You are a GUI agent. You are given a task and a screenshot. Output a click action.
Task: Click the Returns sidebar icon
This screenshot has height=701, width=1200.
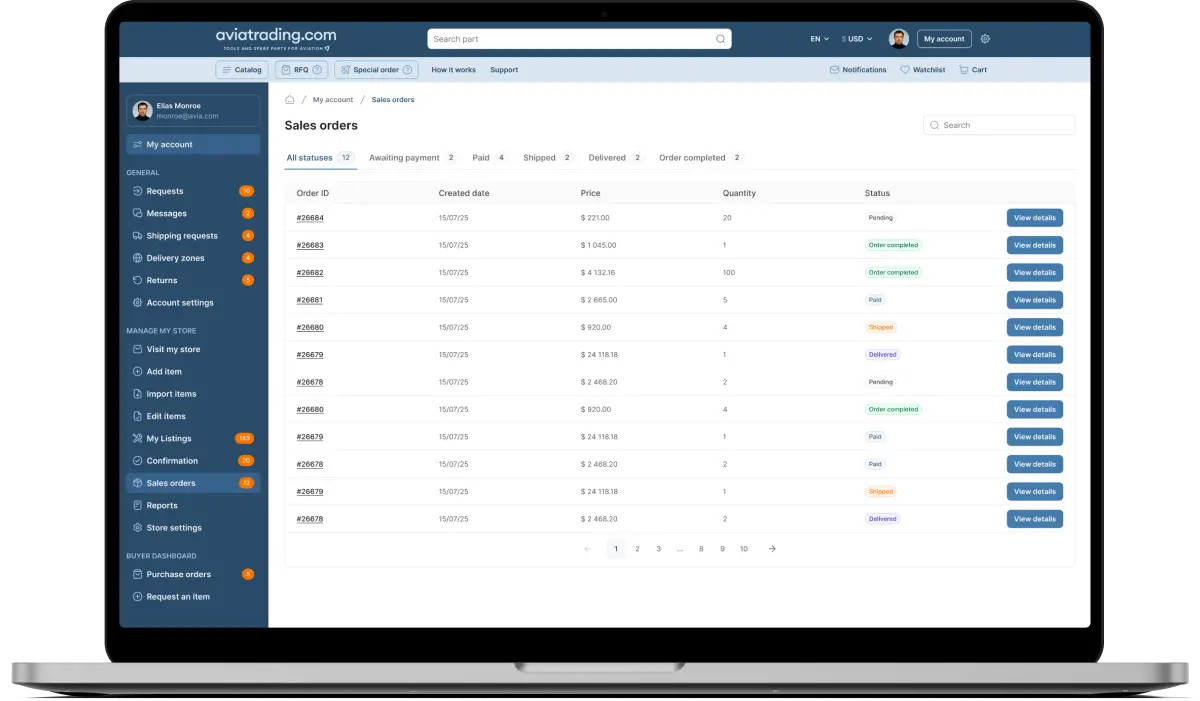(x=137, y=280)
